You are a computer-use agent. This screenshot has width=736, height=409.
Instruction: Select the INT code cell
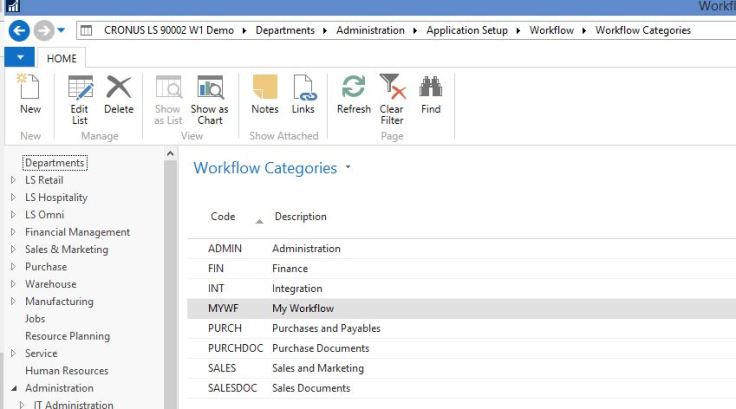[216, 288]
